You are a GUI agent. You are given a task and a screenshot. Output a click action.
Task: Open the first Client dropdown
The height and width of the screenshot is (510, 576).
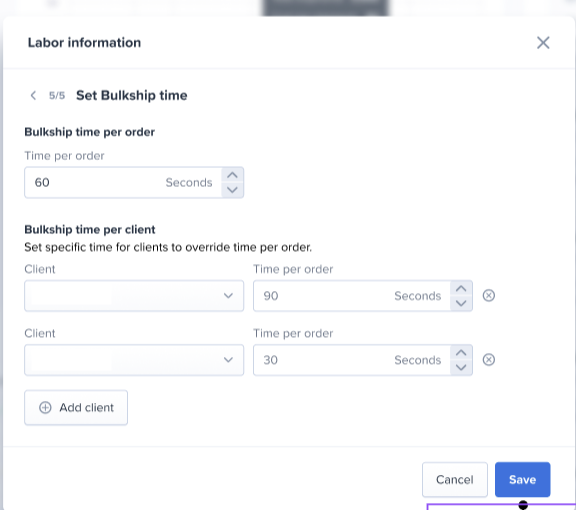click(x=134, y=296)
